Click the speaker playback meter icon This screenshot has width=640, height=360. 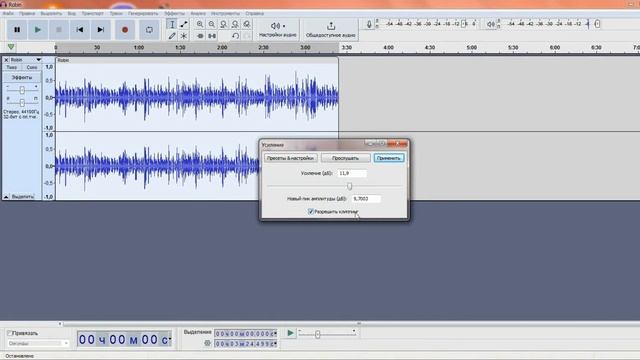(491, 24)
